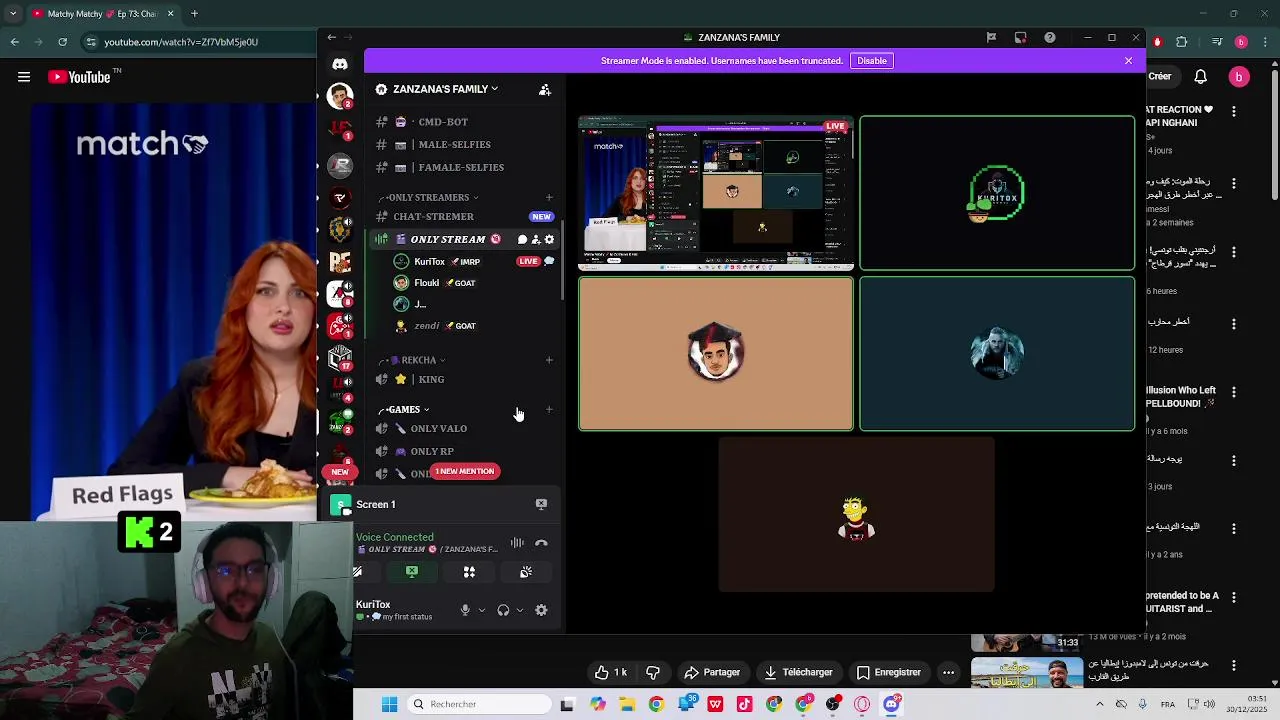The image size is (1280, 720).
Task: Open chat for ONLY STREAM voice channel
Action: (522, 239)
